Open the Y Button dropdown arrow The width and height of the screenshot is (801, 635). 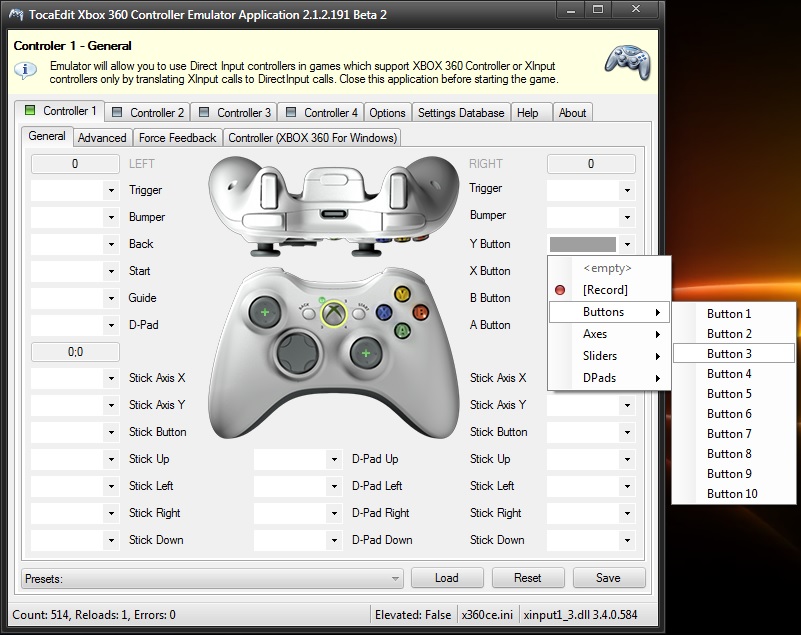click(627, 245)
